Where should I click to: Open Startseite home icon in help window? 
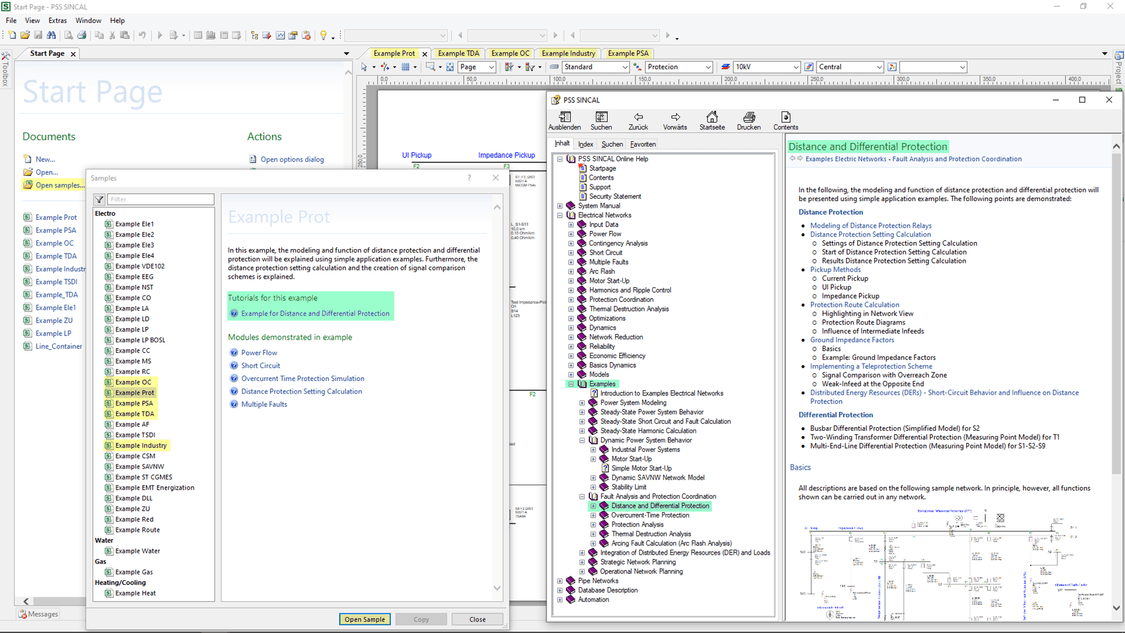[712, 121]
